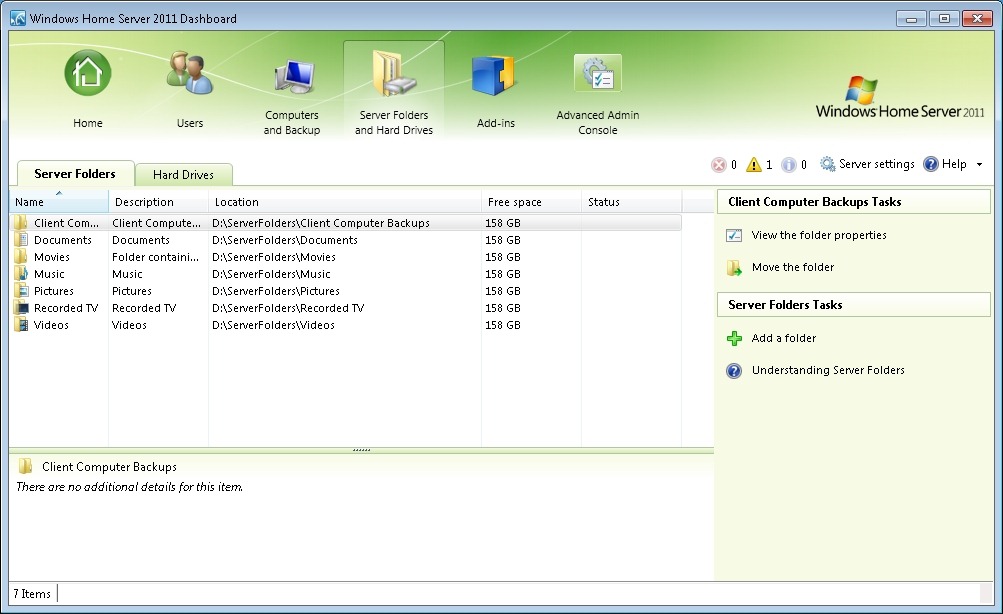Switch to the Hard Drives tab
The width and height of the screenshot is (1003, 614).
(183, 175)
